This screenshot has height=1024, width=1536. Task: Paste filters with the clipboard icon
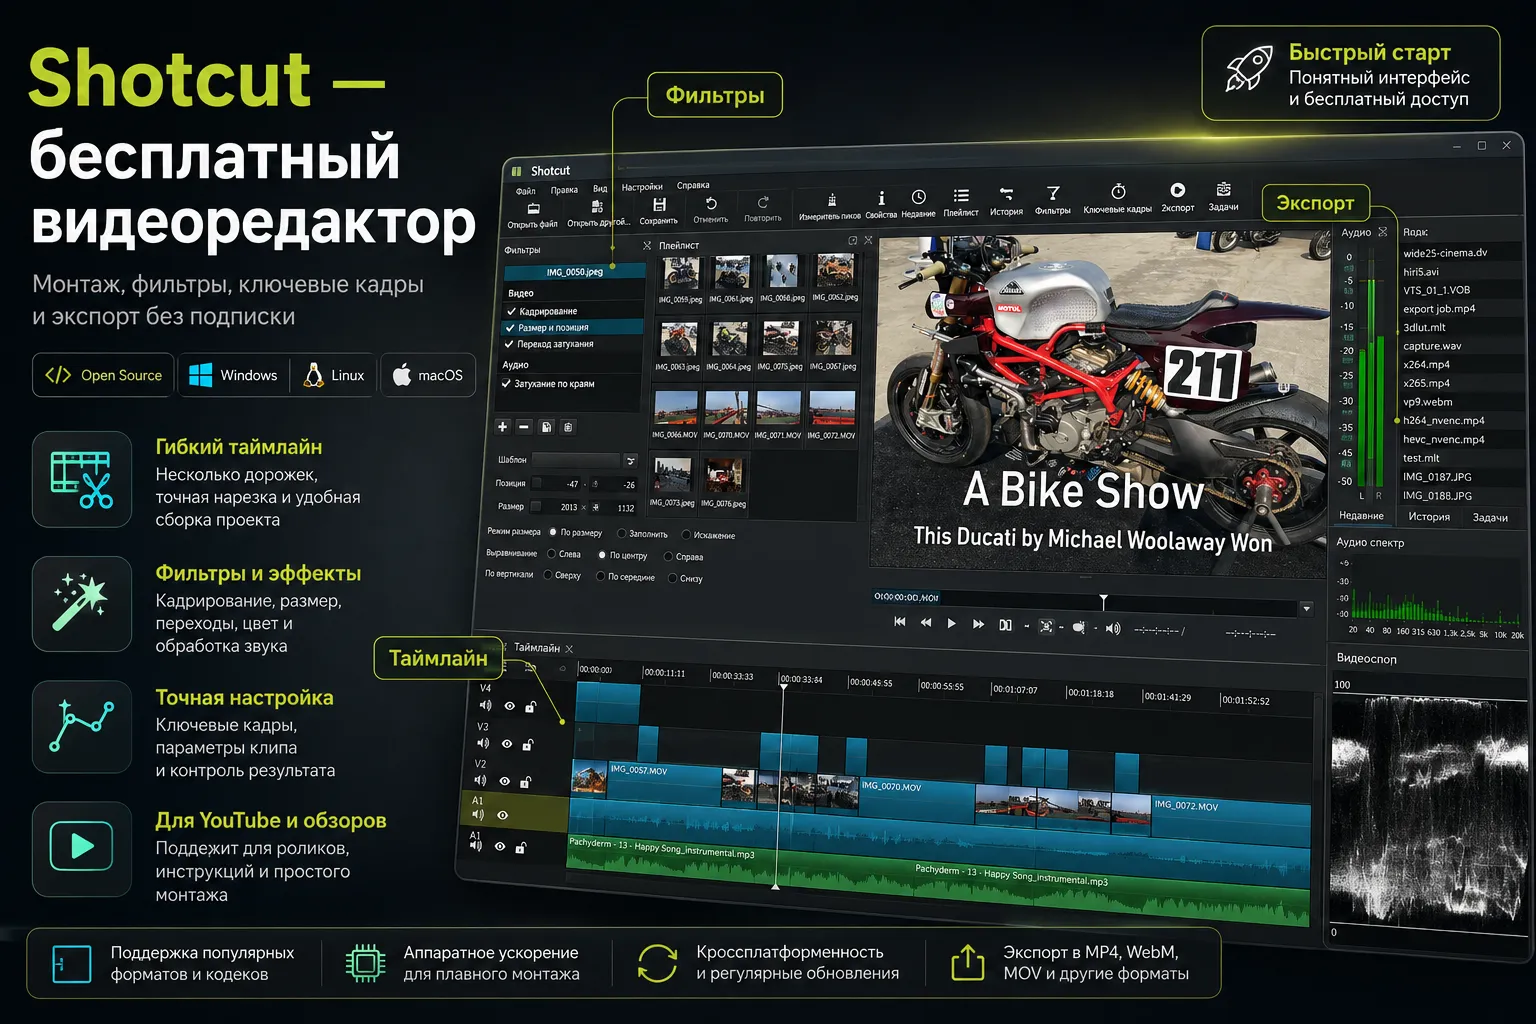tap(568, 427)
